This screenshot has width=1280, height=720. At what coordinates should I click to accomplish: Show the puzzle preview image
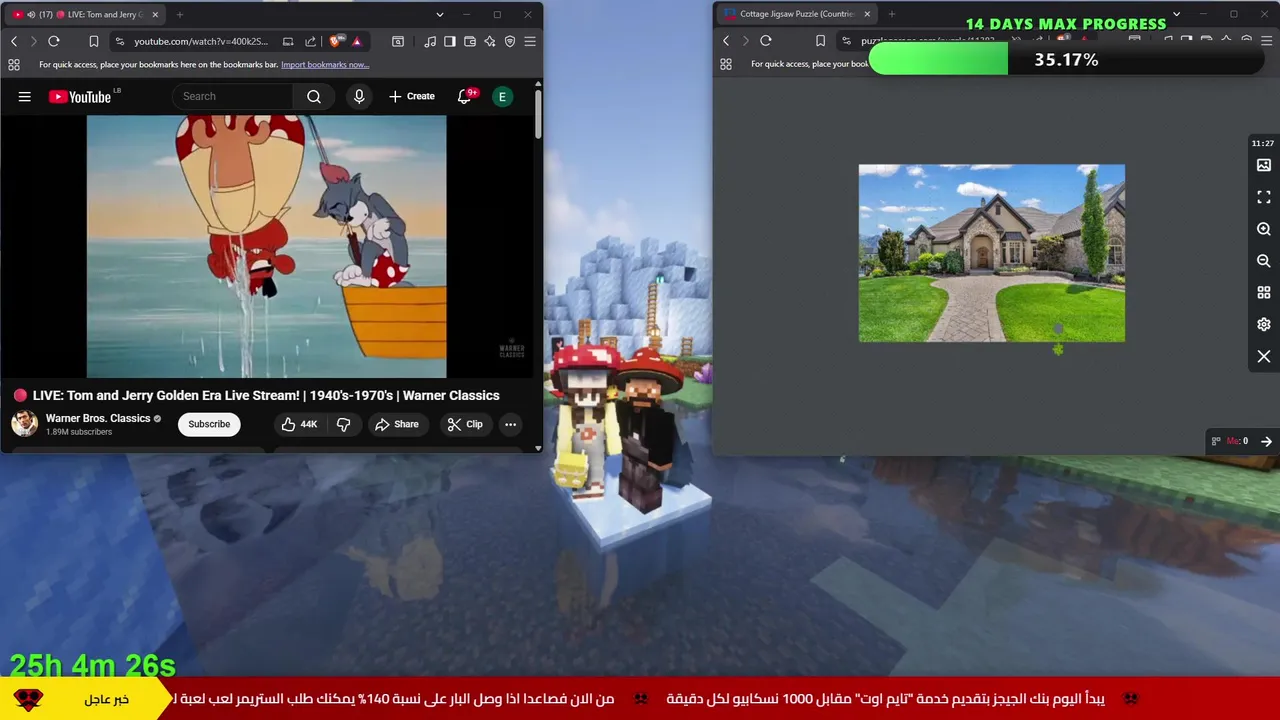(1264, 165)
